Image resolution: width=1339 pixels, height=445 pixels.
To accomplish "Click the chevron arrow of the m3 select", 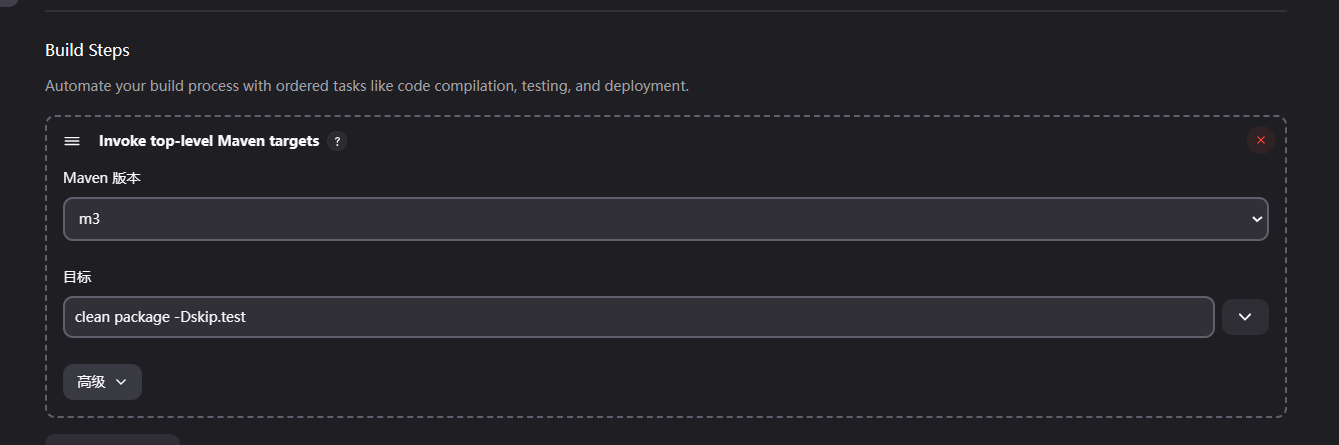I will tap(1257, 219).
